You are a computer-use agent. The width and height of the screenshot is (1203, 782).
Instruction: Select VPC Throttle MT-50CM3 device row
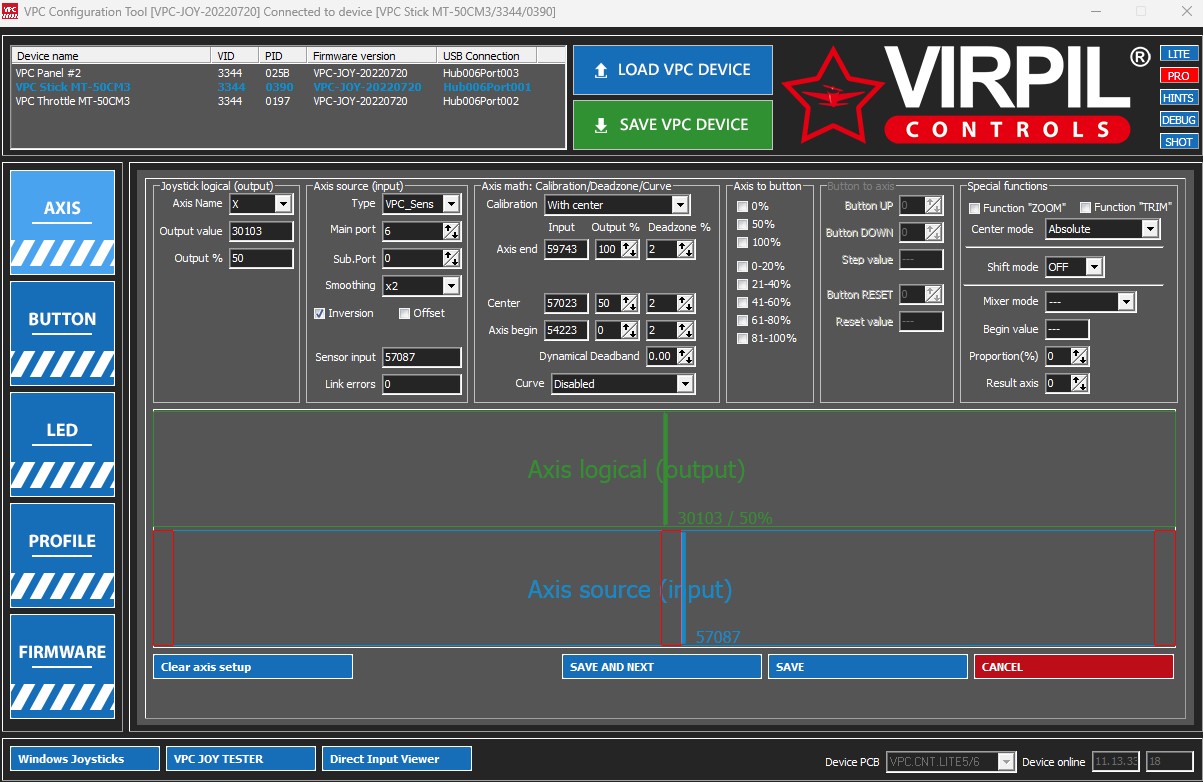coord(286,101)
